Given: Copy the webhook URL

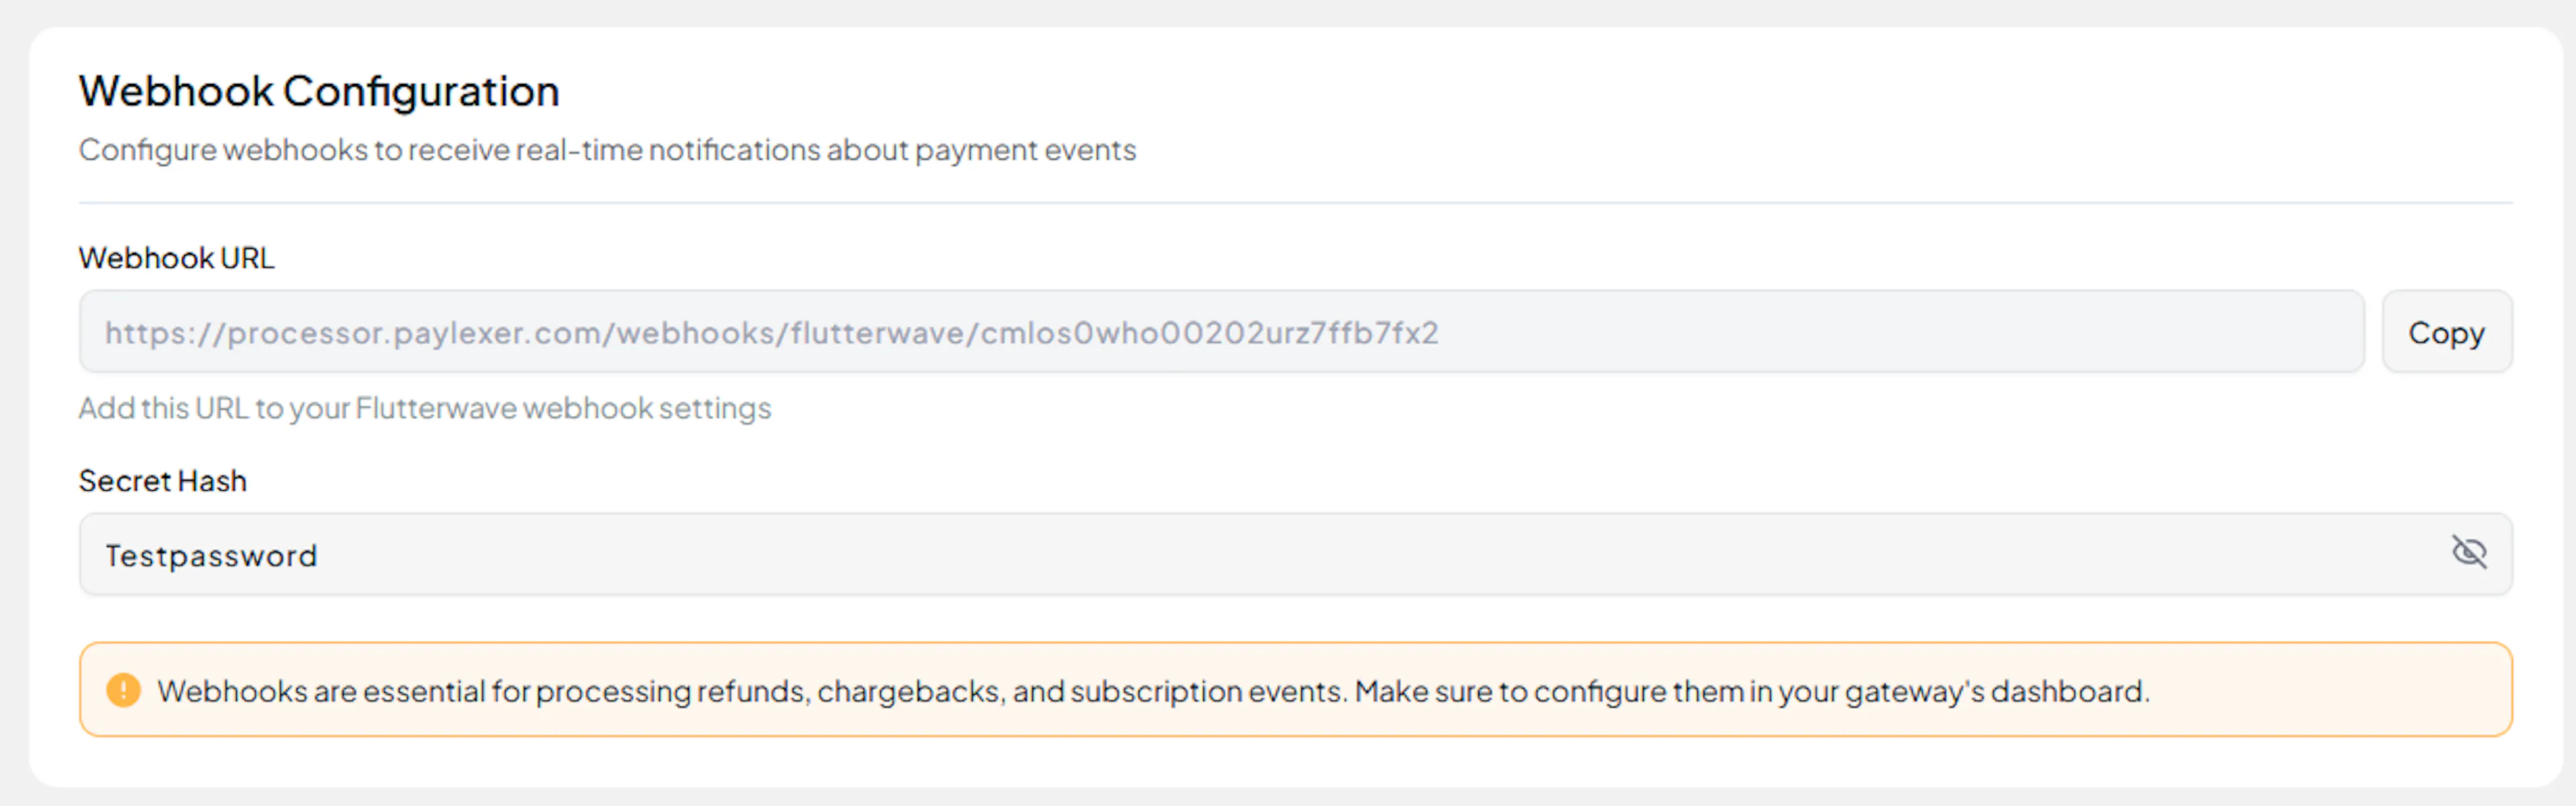Looking at the screenshot, I should (2446, 332).
